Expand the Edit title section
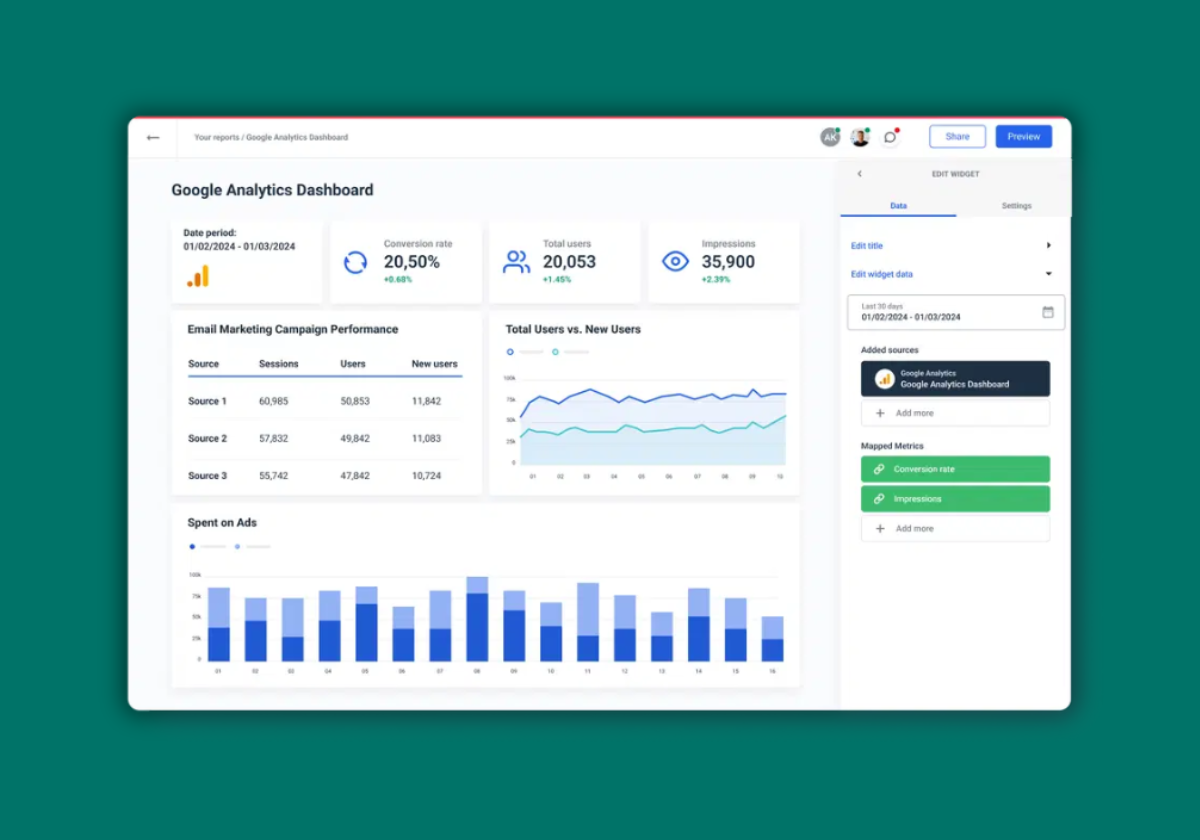1200x840 pixels. [x=951, y=246]
